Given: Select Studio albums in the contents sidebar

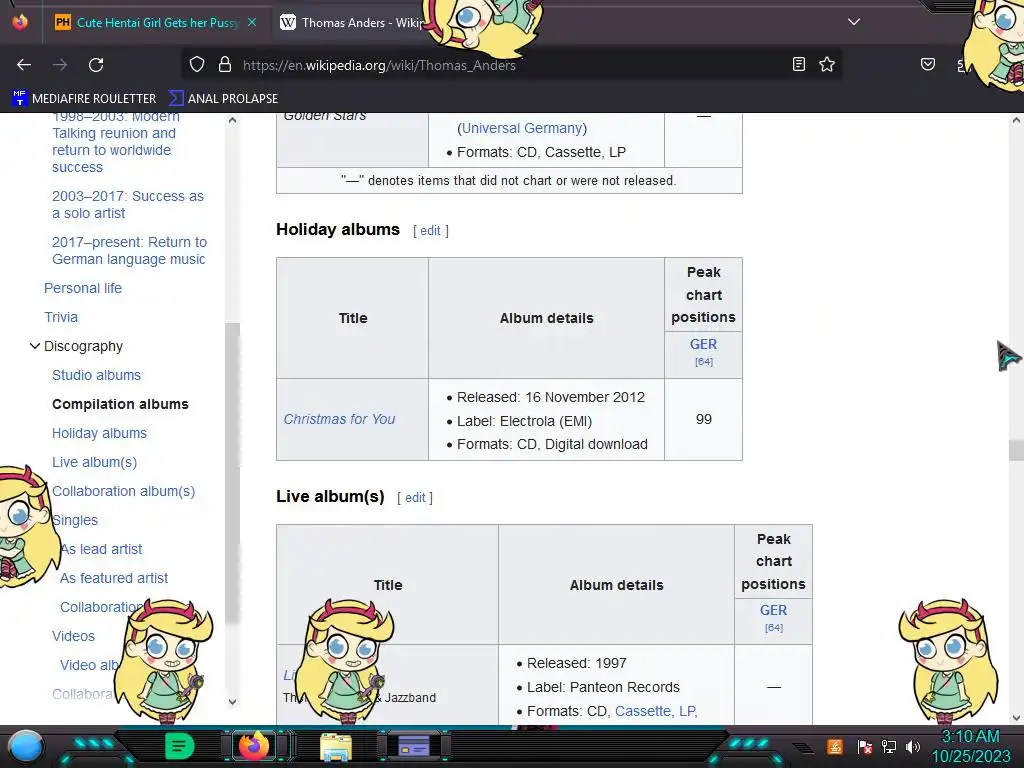Looking at the screenshot, I should (97, 375).
